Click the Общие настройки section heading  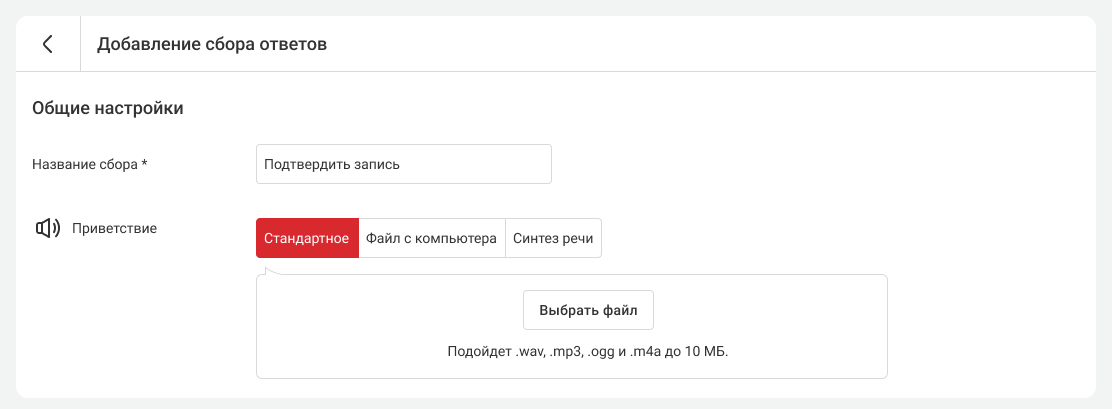(x=108, y=108)
